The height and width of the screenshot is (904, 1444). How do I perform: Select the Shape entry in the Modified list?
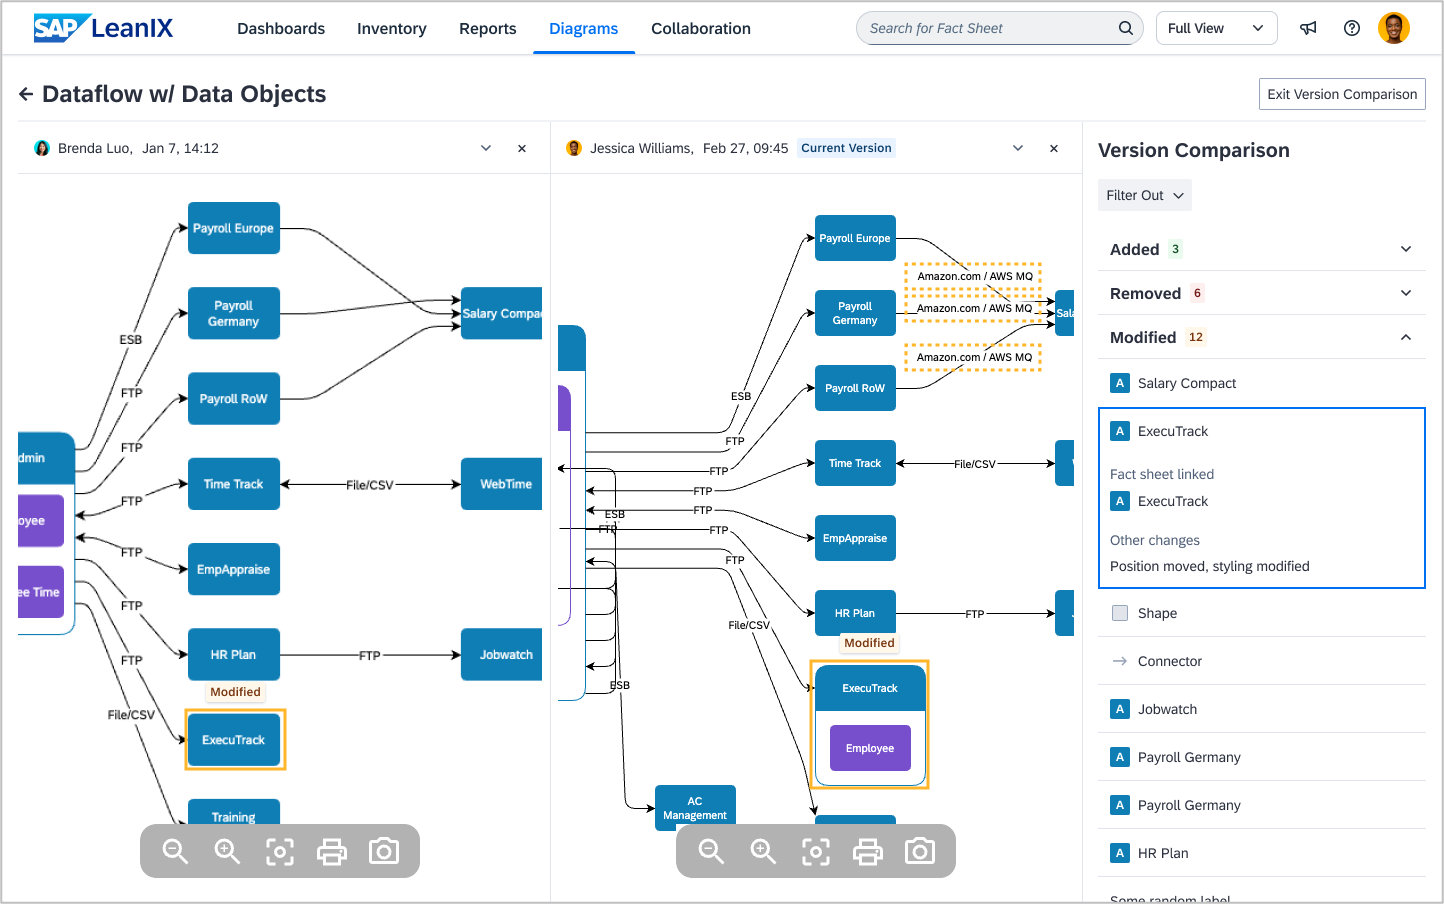pos(1262,613)
